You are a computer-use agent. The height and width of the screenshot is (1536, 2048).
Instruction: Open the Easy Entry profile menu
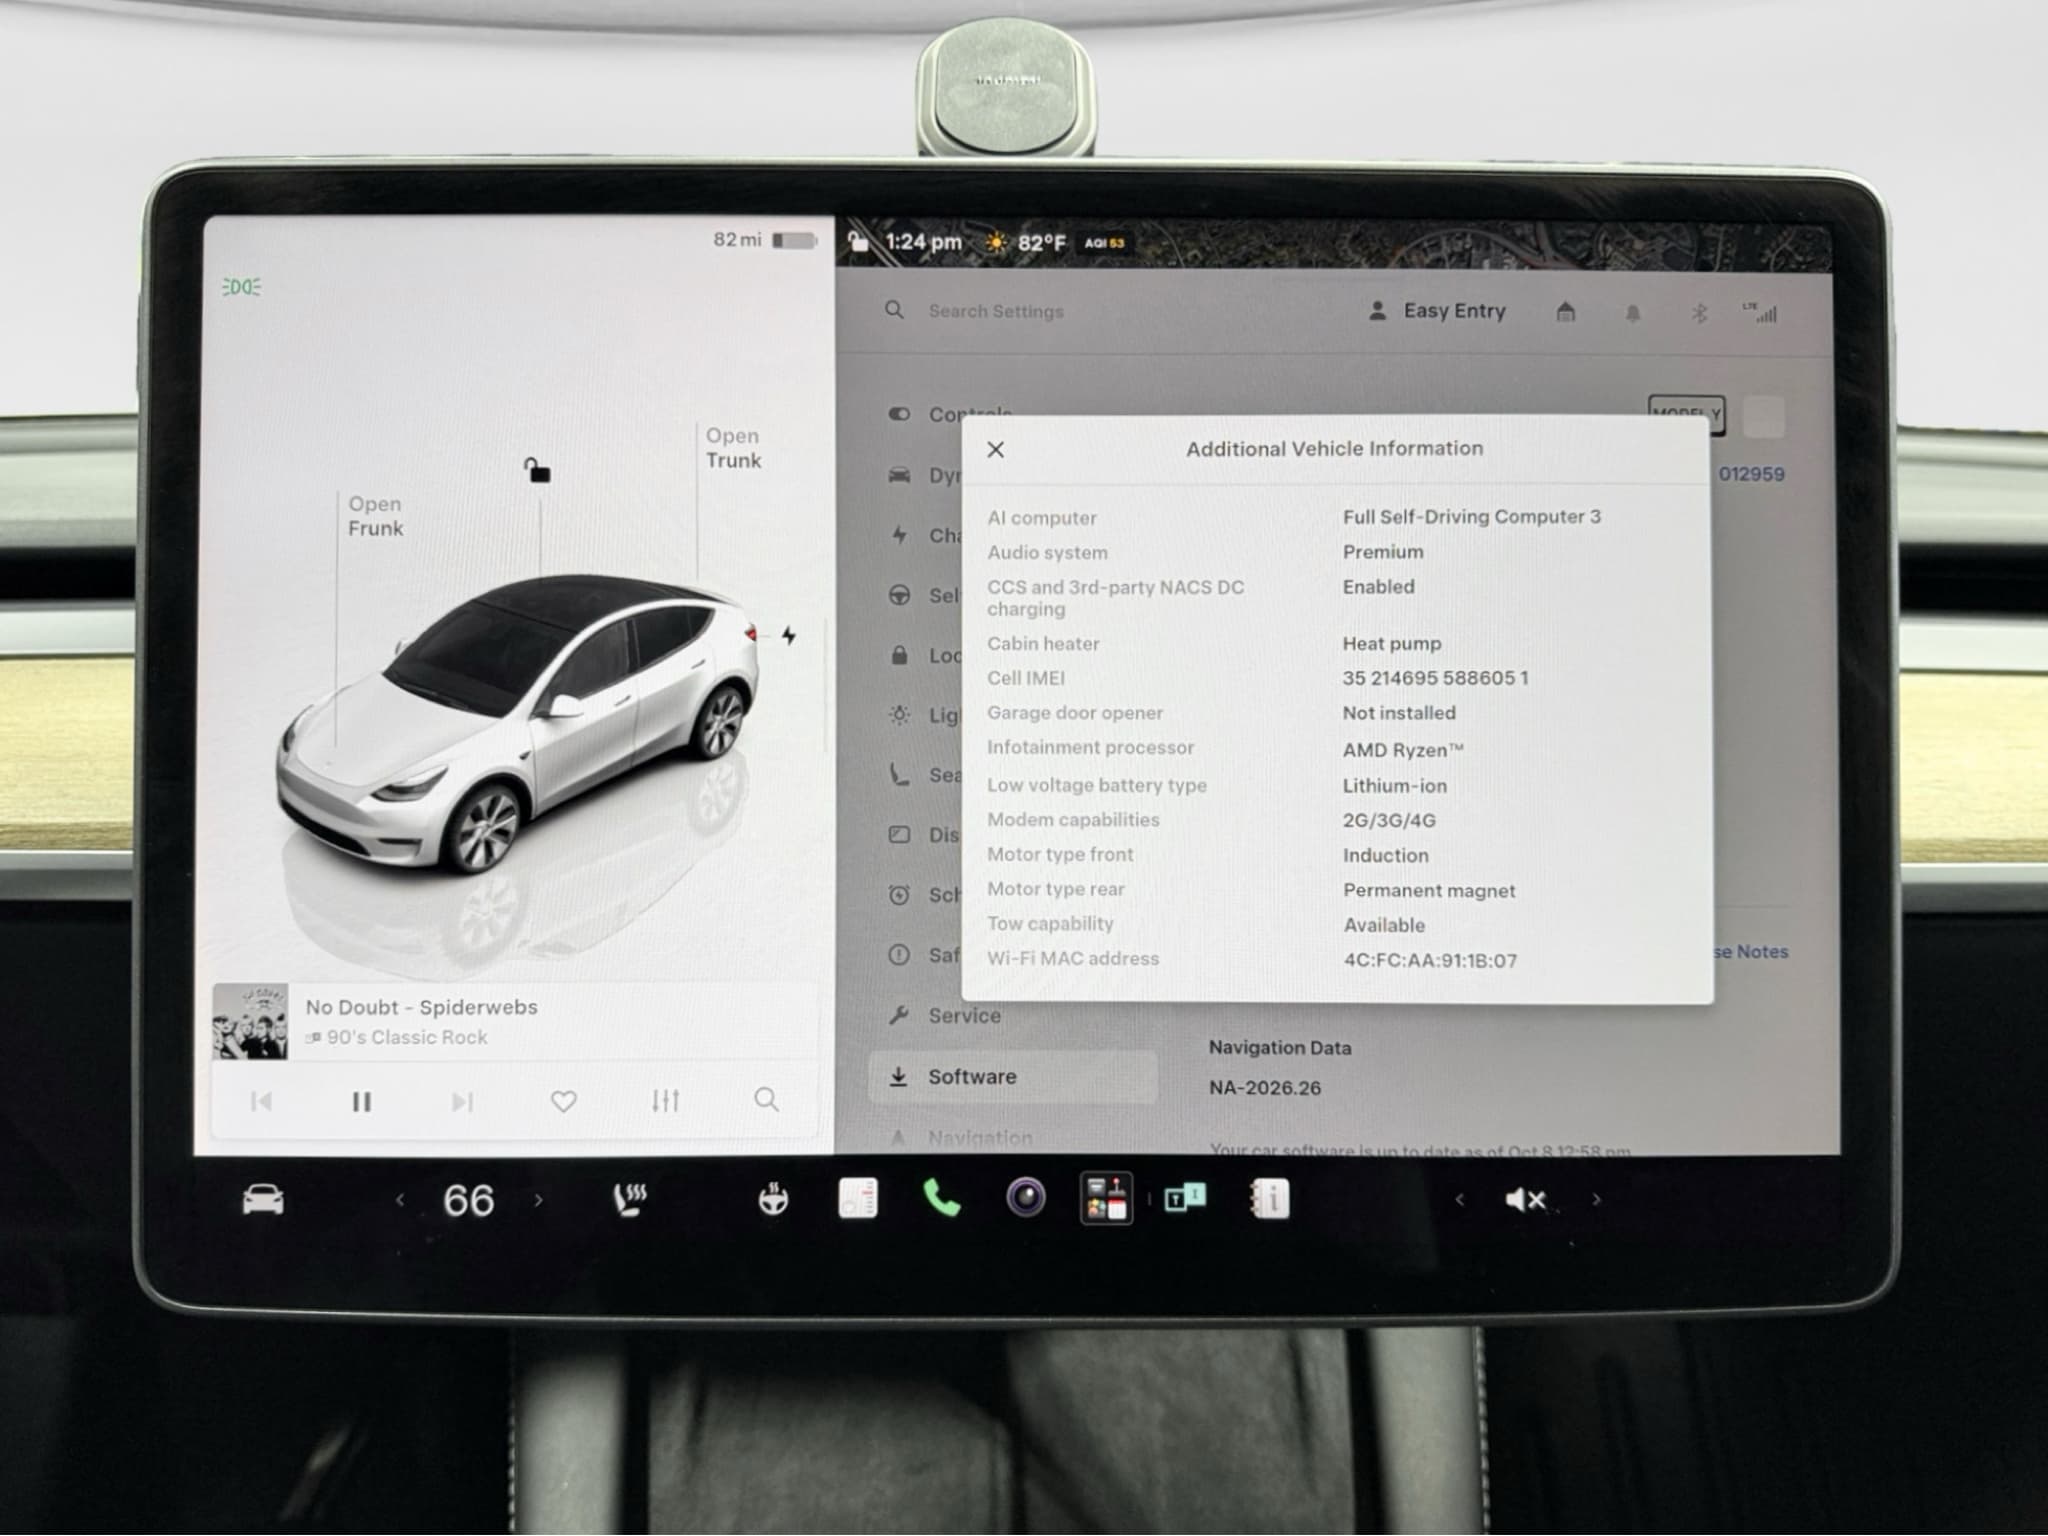point(1436,311)
